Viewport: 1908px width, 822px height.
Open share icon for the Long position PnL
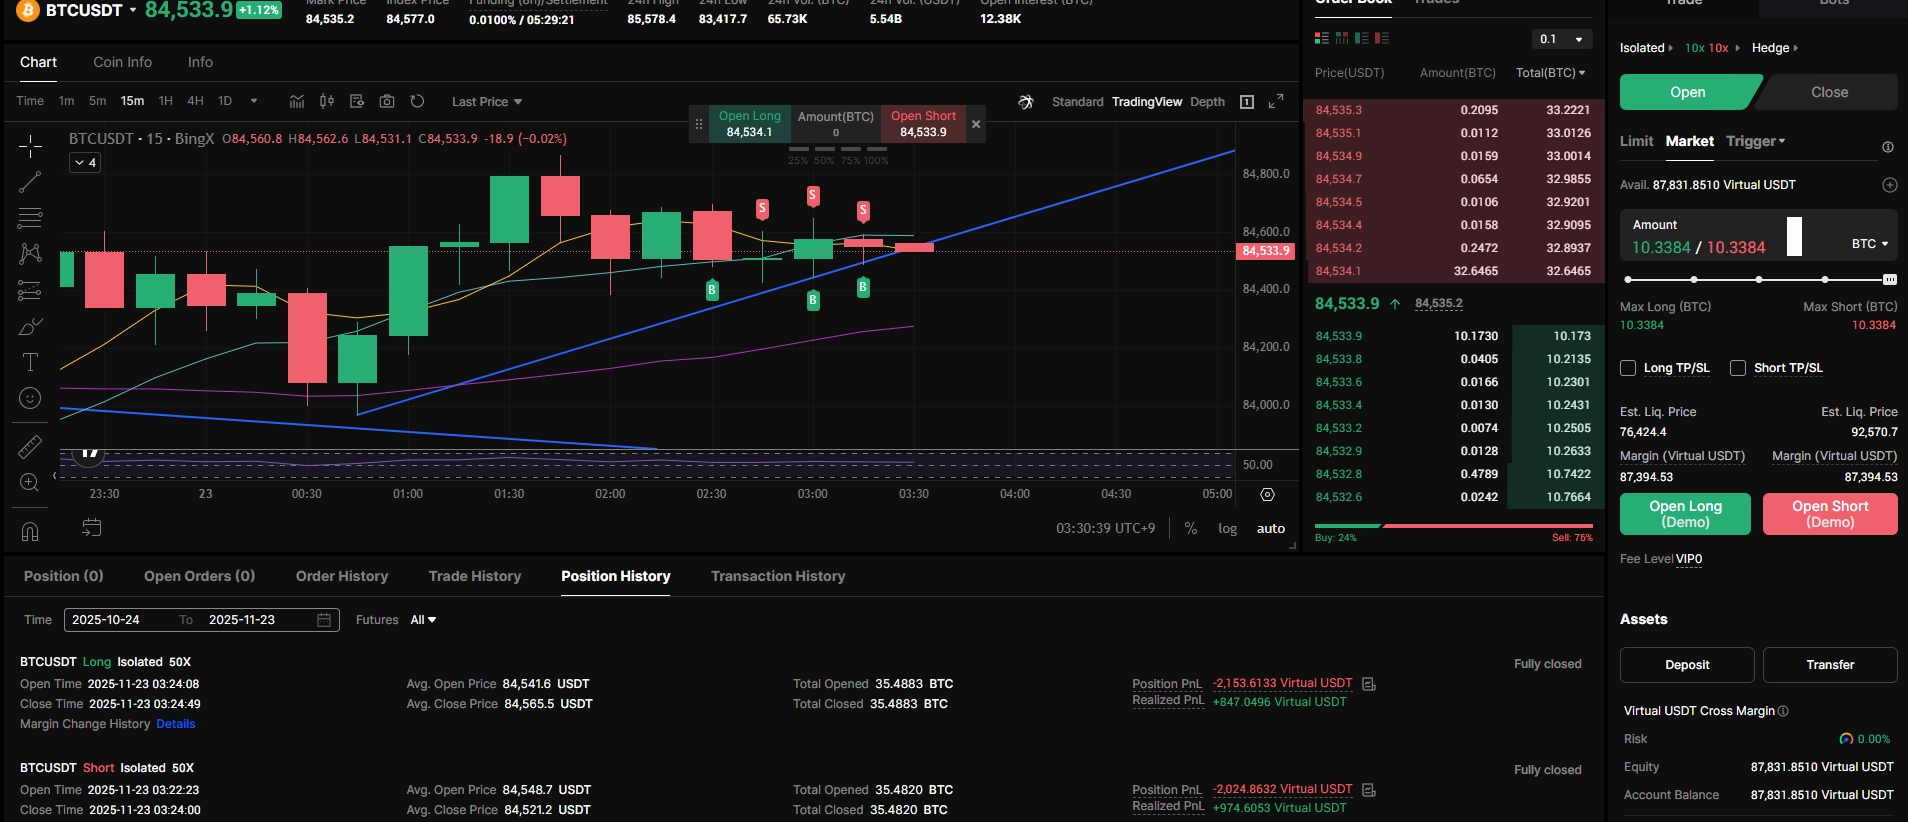1369,684
